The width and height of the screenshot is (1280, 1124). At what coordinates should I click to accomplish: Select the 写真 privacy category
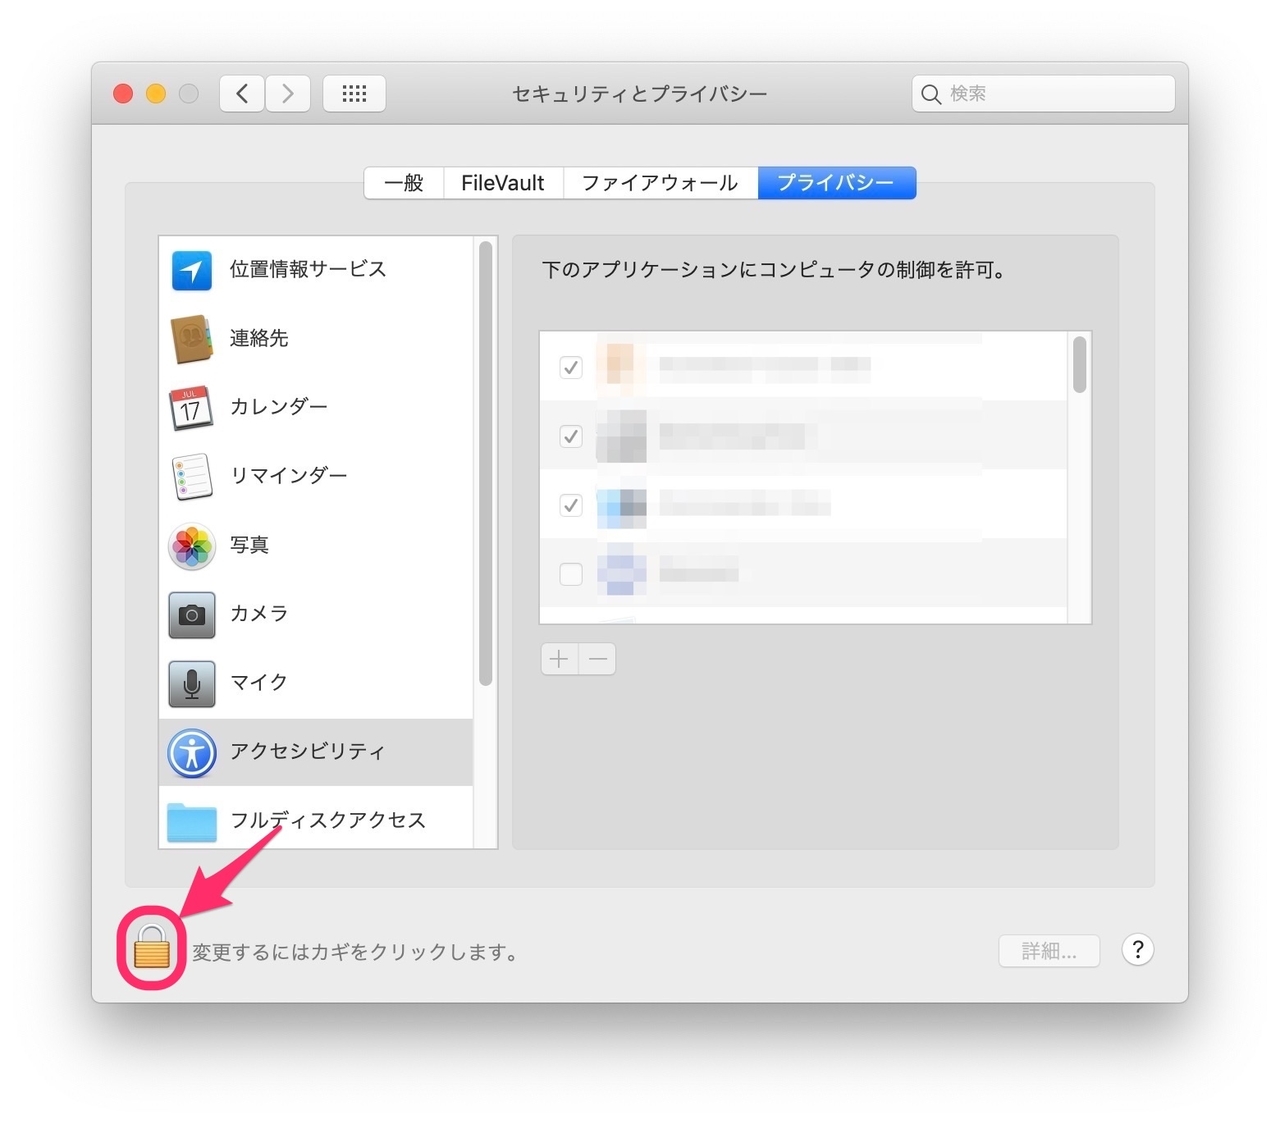pos(249,545)
